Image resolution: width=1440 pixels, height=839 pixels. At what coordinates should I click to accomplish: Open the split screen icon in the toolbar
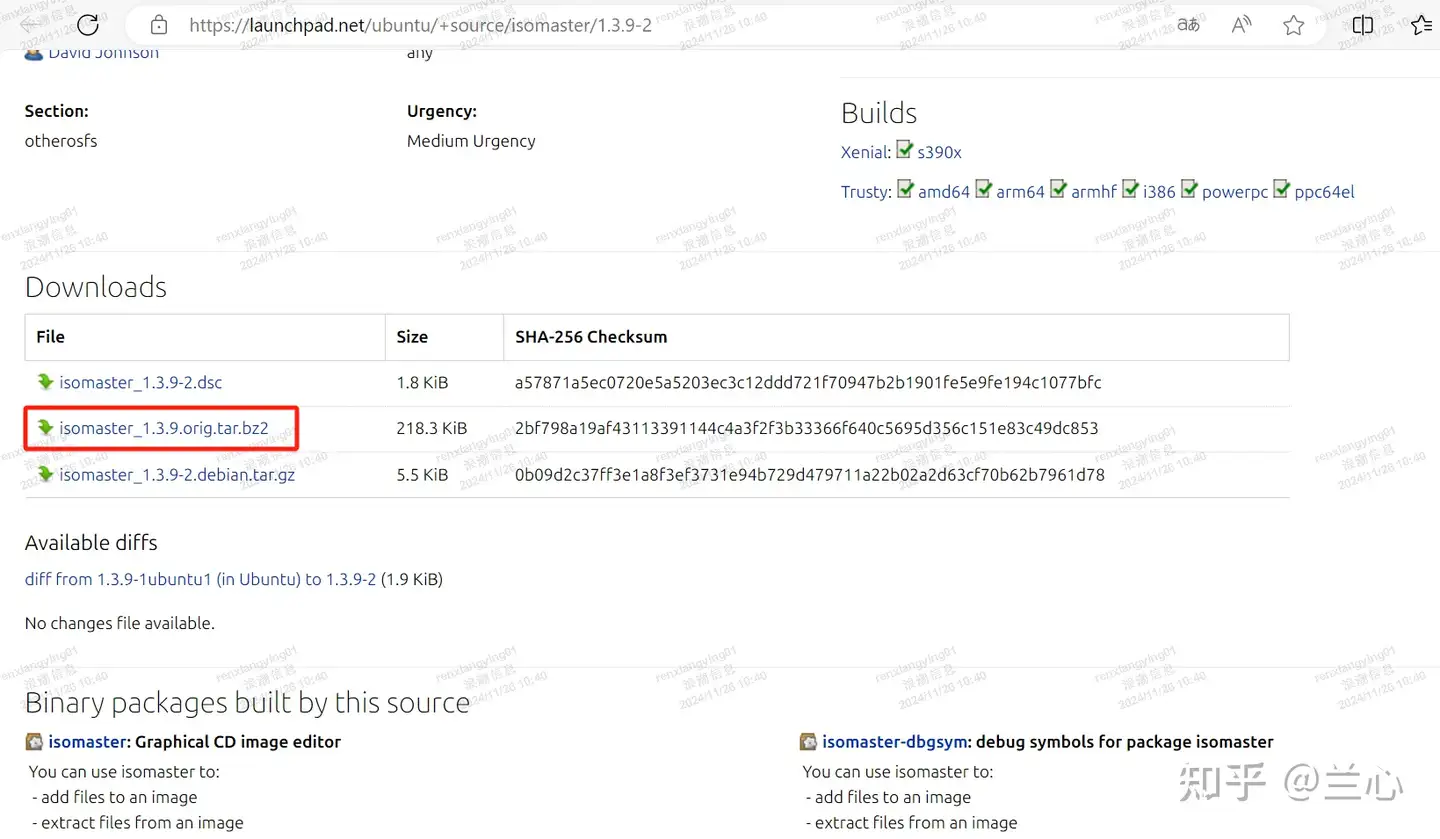(1362, 25)
